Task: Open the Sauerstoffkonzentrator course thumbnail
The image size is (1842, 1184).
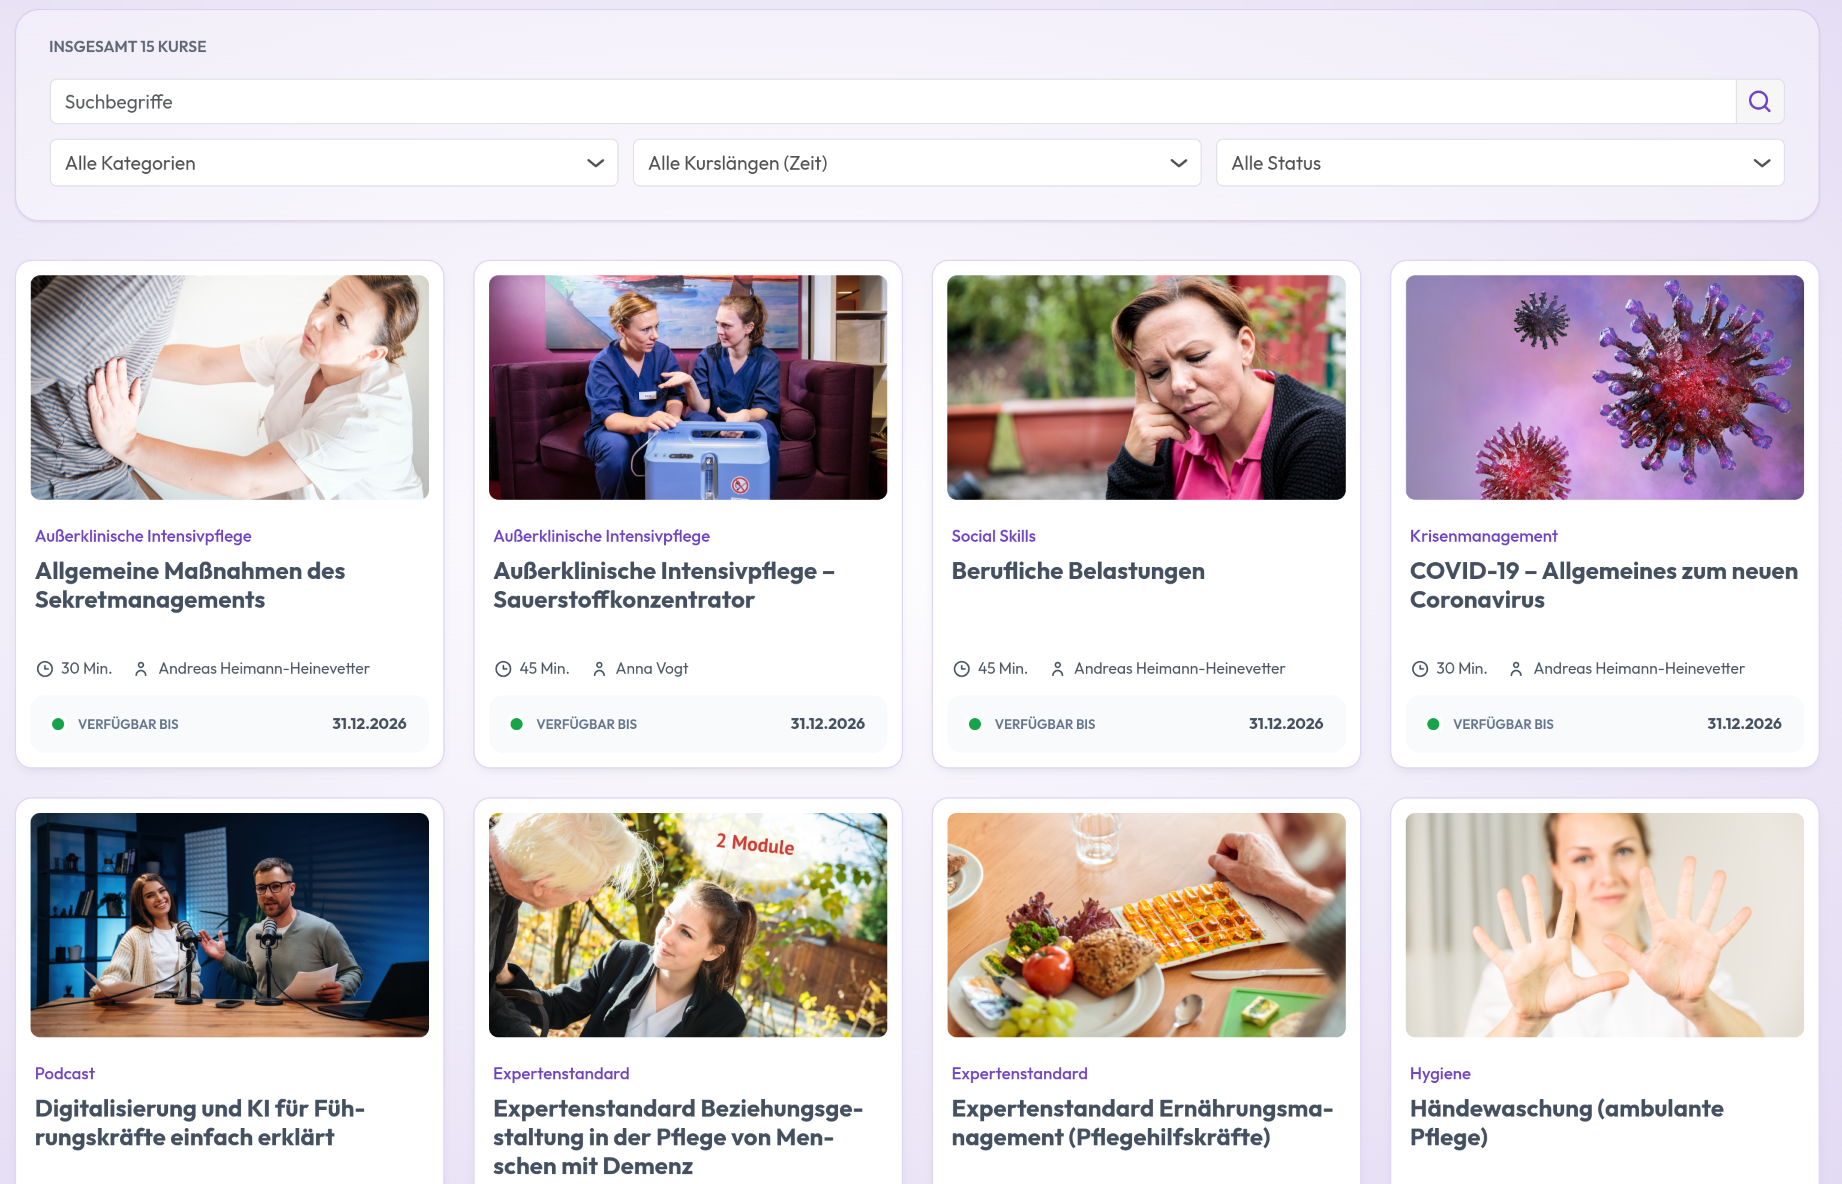Action: coord(688,388)
